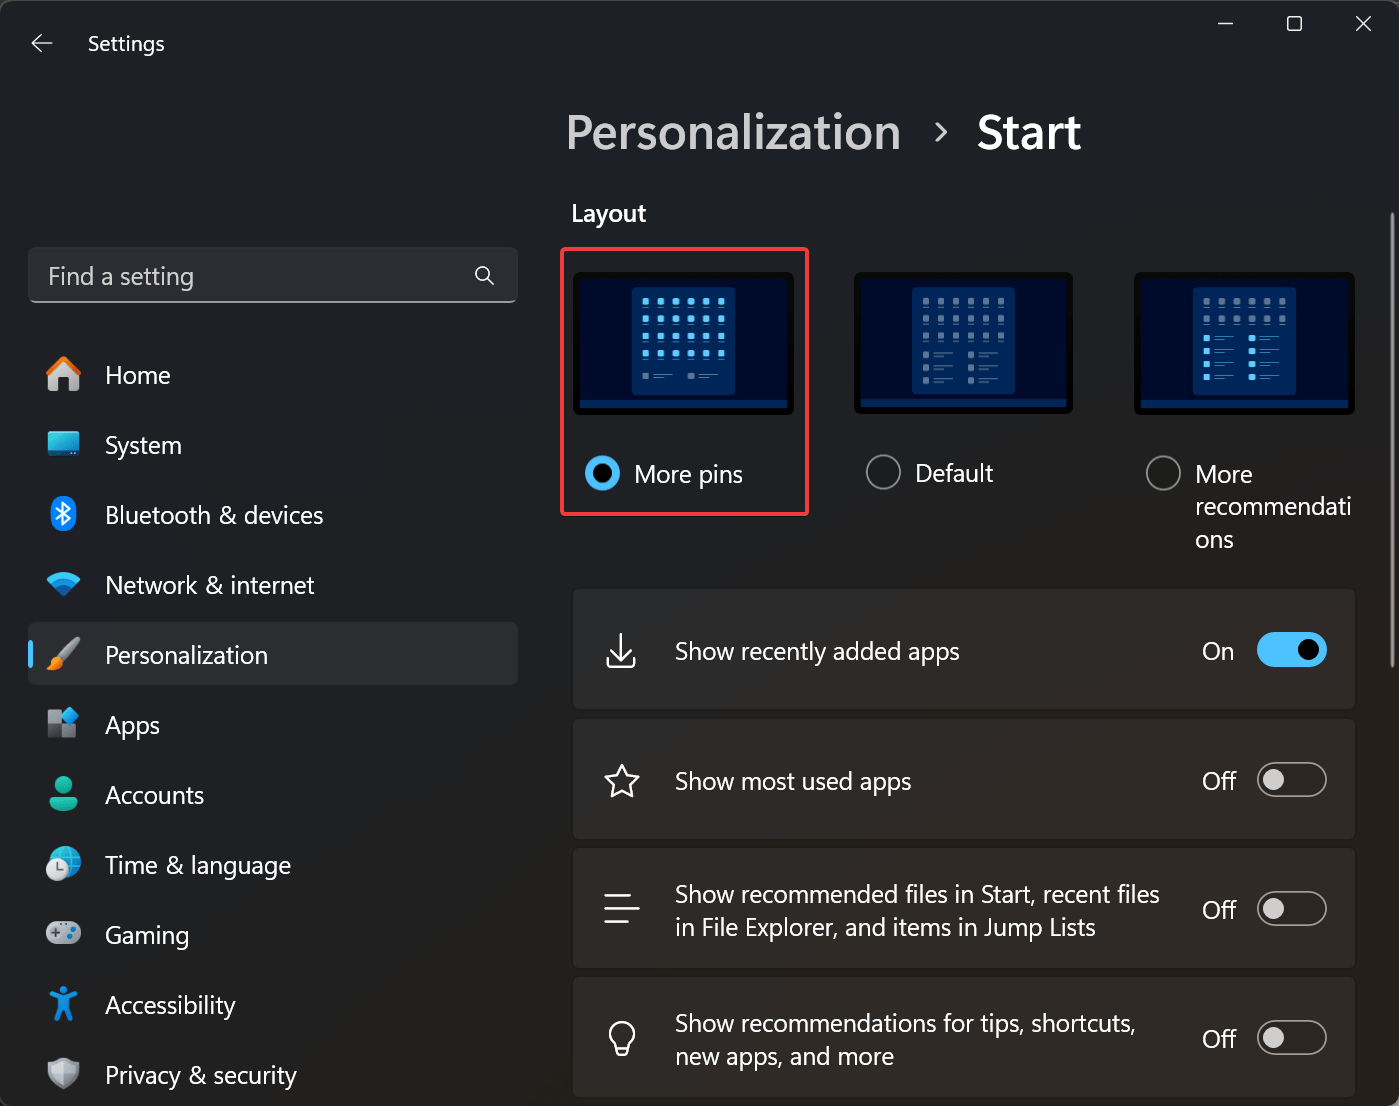1399x1106 pixels.
Task: Click the Find a setting search box
Action: (273, 275)
